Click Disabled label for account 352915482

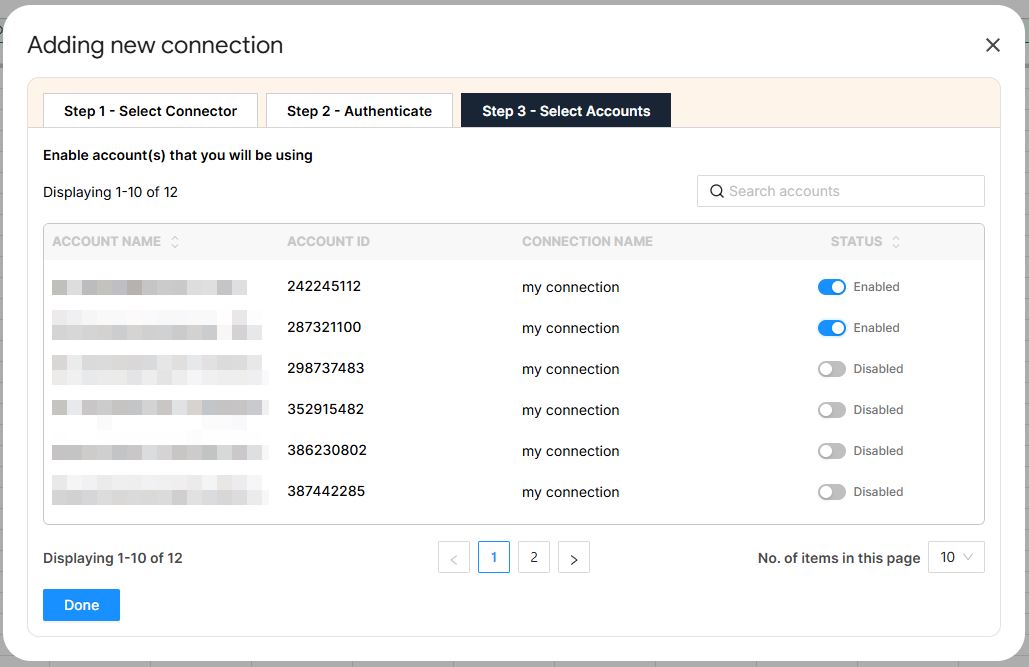point(878,410)
